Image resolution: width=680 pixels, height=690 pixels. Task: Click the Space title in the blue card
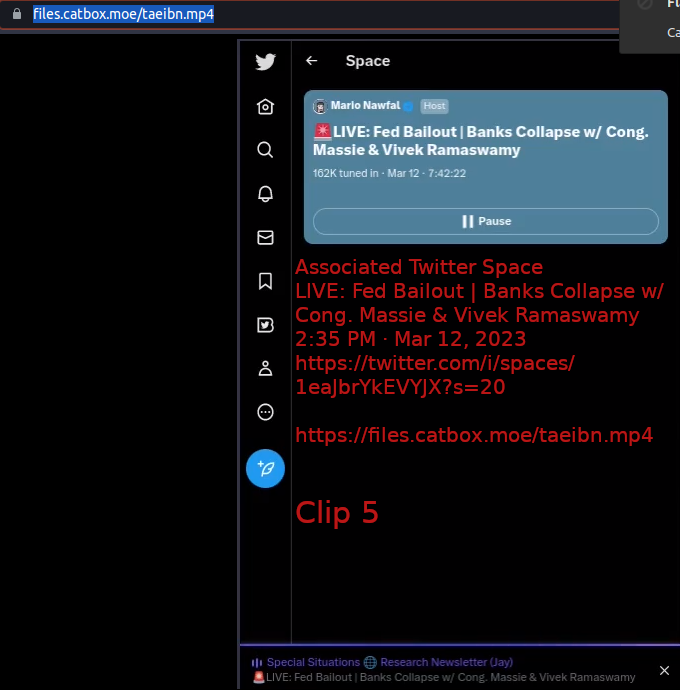coord(481,141)
